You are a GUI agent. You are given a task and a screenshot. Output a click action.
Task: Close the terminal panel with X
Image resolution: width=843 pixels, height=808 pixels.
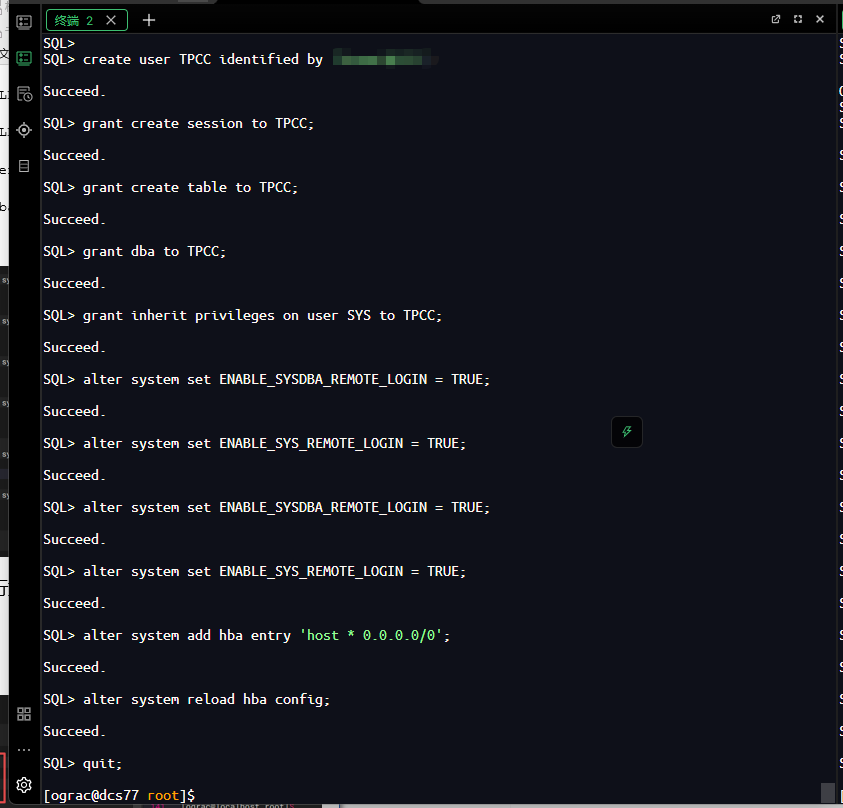point(820,19)
